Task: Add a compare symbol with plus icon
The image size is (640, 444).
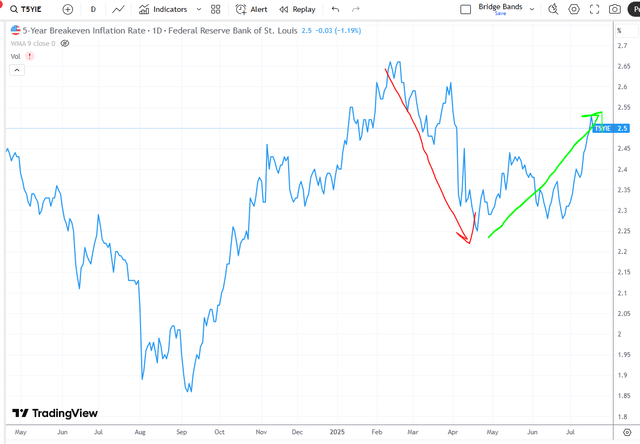Action: 68,9
